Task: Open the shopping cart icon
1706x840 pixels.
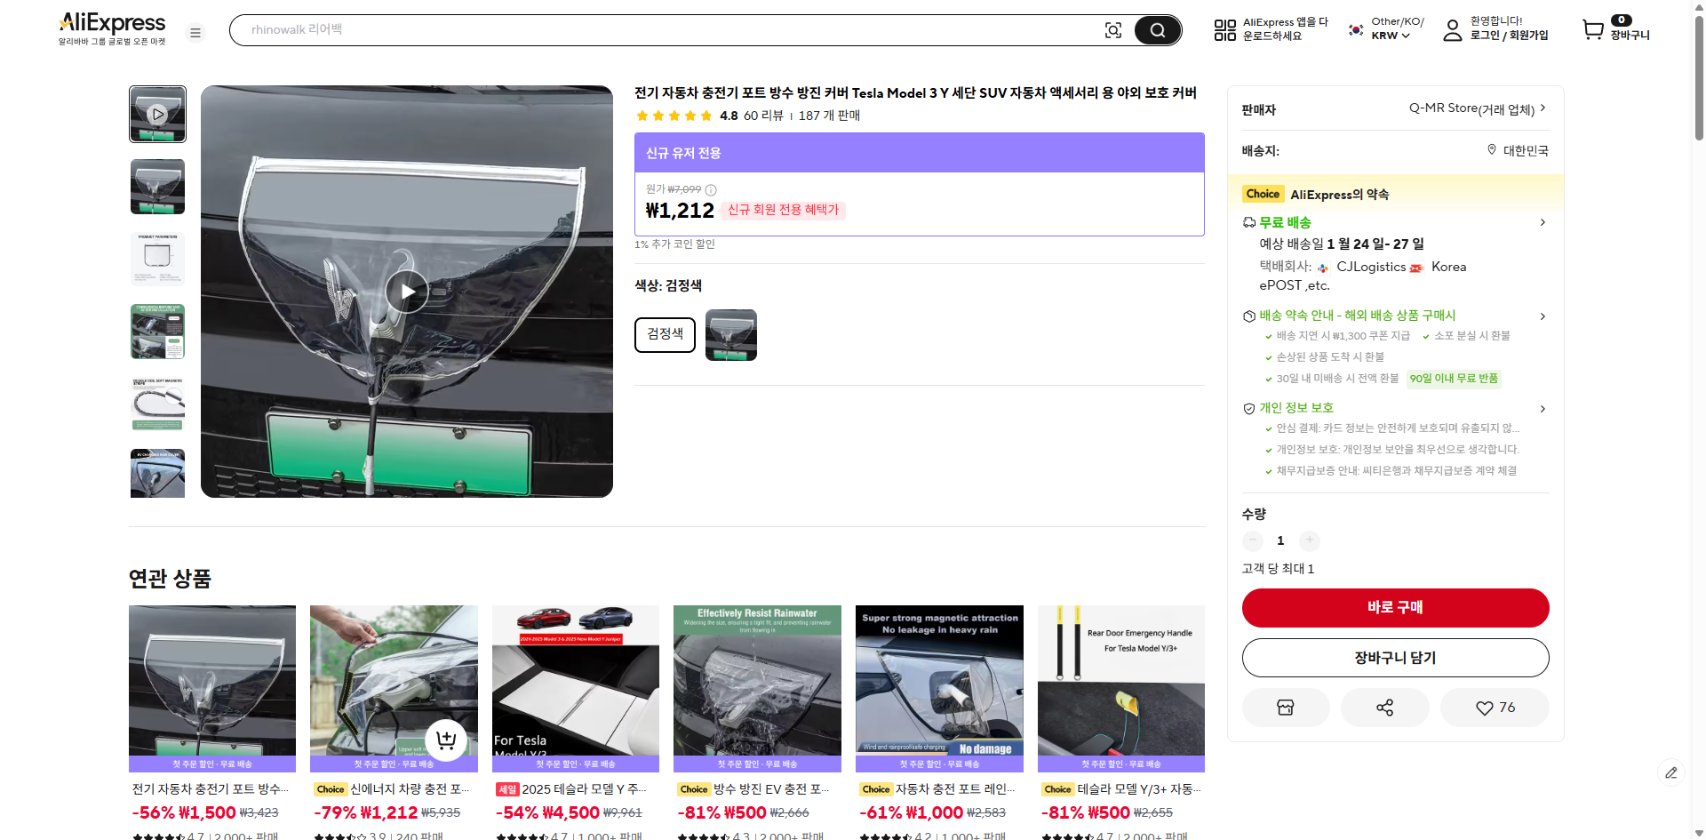Action: pos(1593,30)
